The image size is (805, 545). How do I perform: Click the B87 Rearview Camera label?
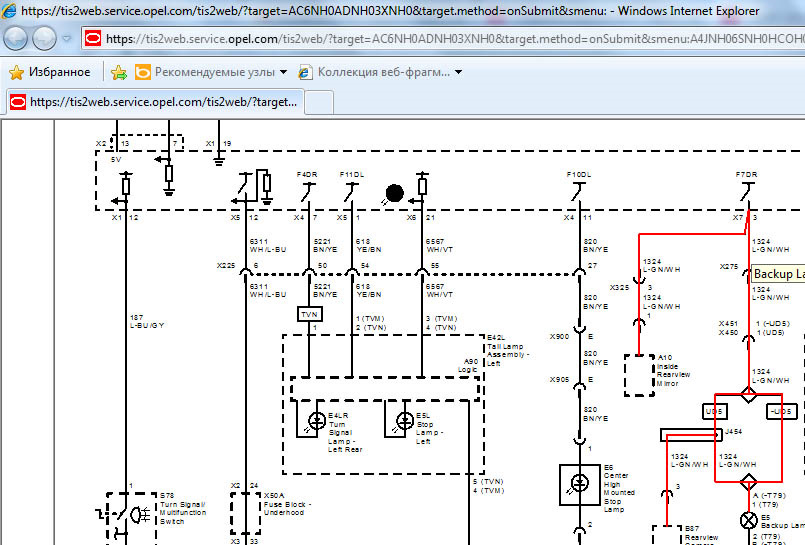pos(701,535)
